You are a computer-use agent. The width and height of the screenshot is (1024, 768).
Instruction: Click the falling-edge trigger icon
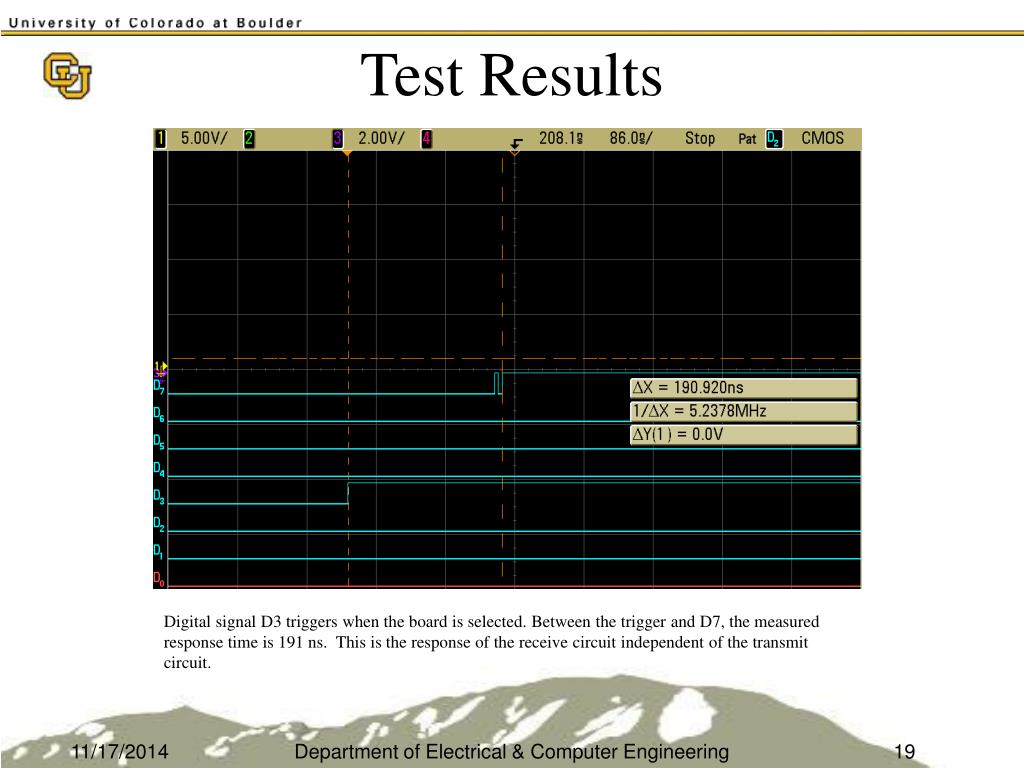(x=517, y=142)
